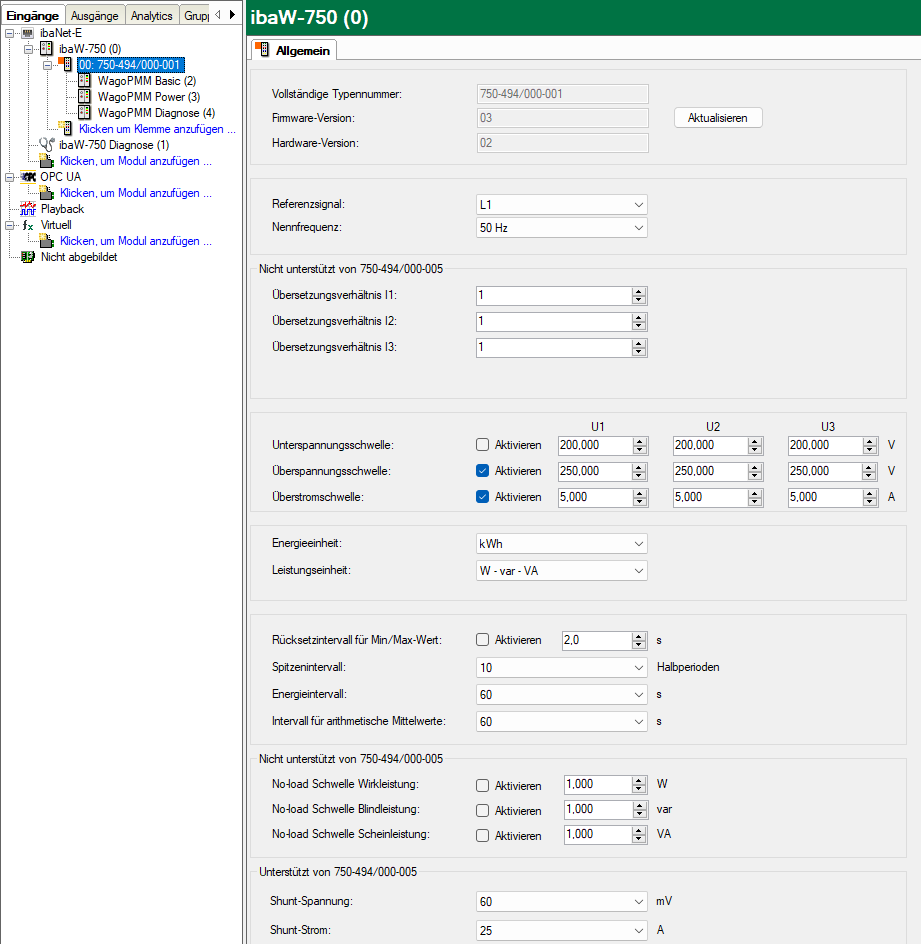The image size is (921, 944).
Task: Click the Überspannungsschwelle U2 value field
Action: point(708,471)
